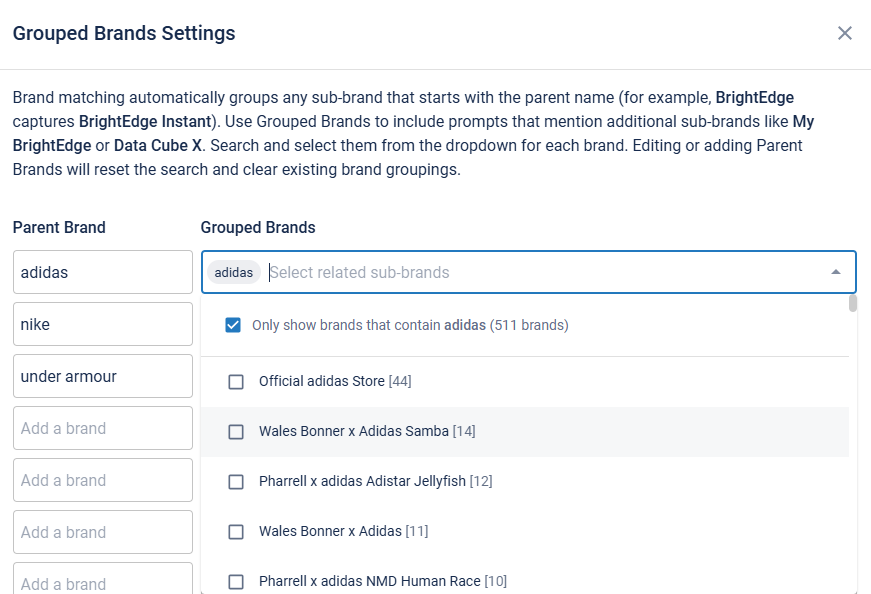Check the Official adidas Store box
This screenshot has height=594, width=871.
point(236,382)
